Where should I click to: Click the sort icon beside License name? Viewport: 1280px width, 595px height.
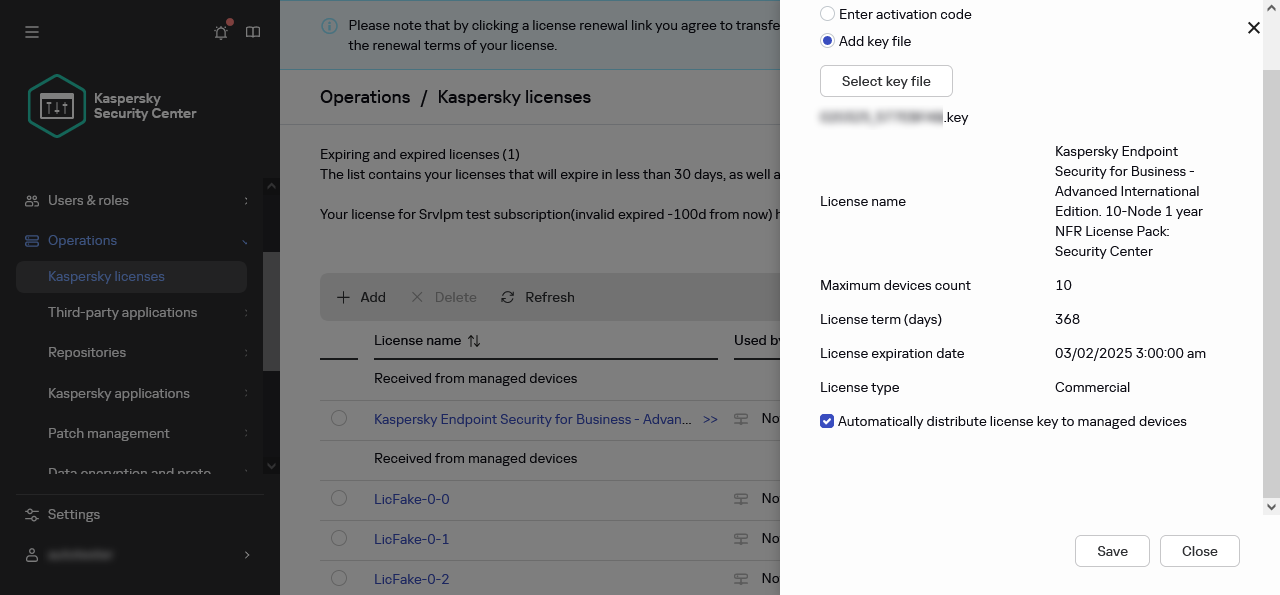474,341
